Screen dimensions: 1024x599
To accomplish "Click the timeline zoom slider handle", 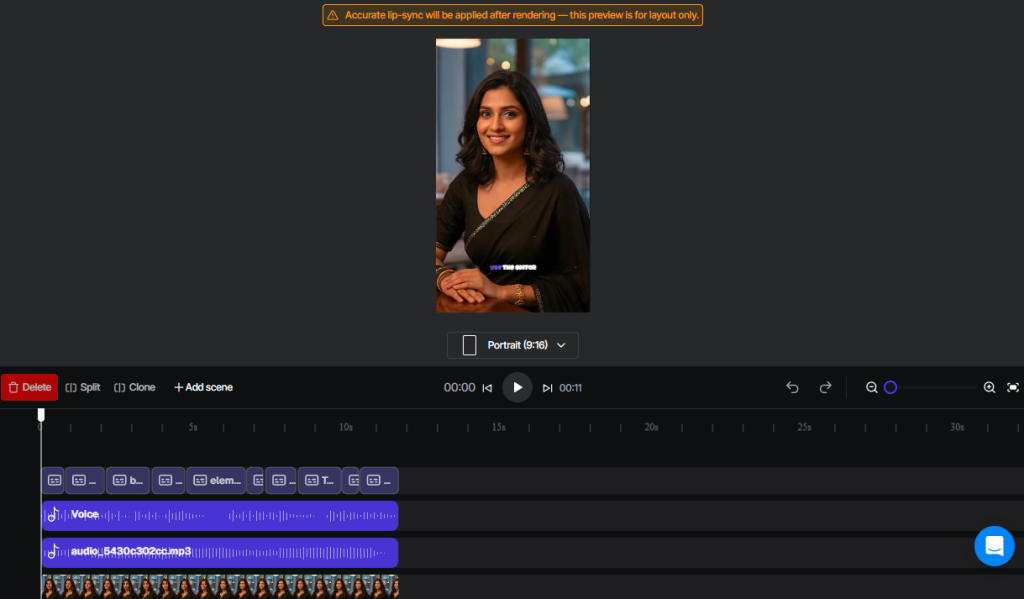I will point(891,387).
